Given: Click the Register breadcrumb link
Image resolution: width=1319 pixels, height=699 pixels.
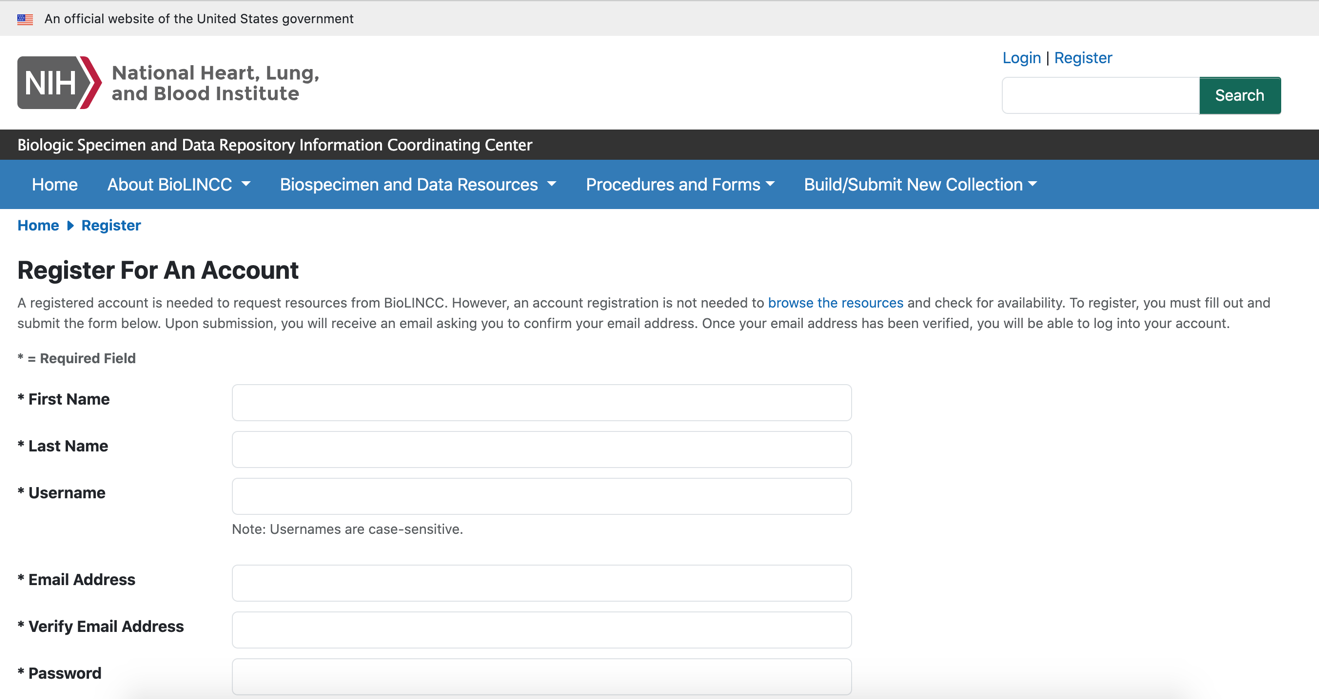Looking at the screenshot, I should [111, 226].
